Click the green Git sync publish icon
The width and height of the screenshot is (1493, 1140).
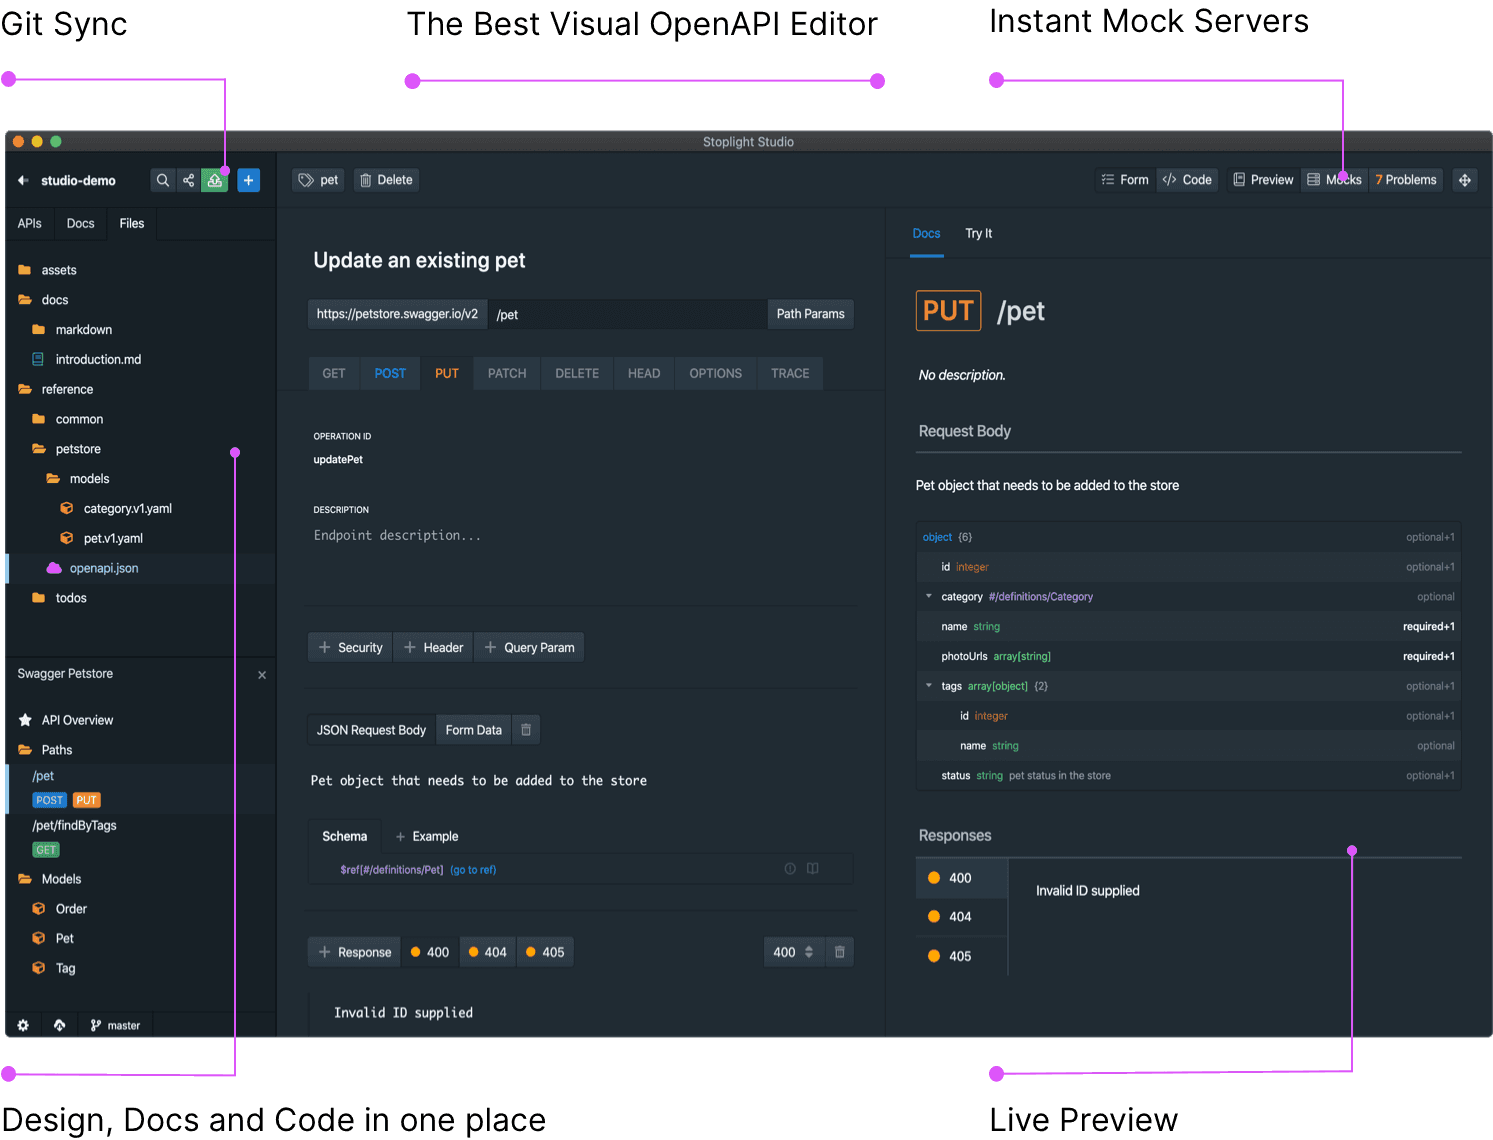[x=214, y=181]
